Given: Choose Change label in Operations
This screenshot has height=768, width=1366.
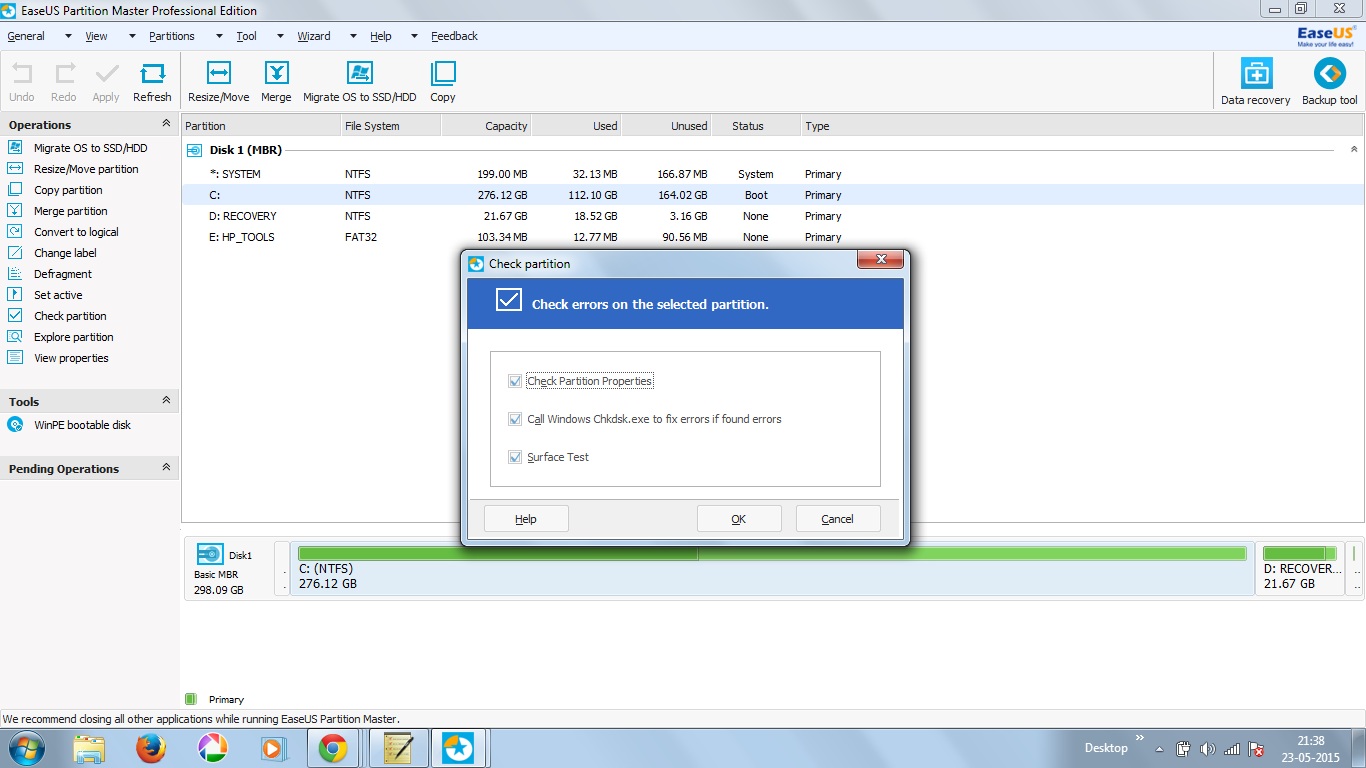Looking at the screenshot, I should 65,253.
